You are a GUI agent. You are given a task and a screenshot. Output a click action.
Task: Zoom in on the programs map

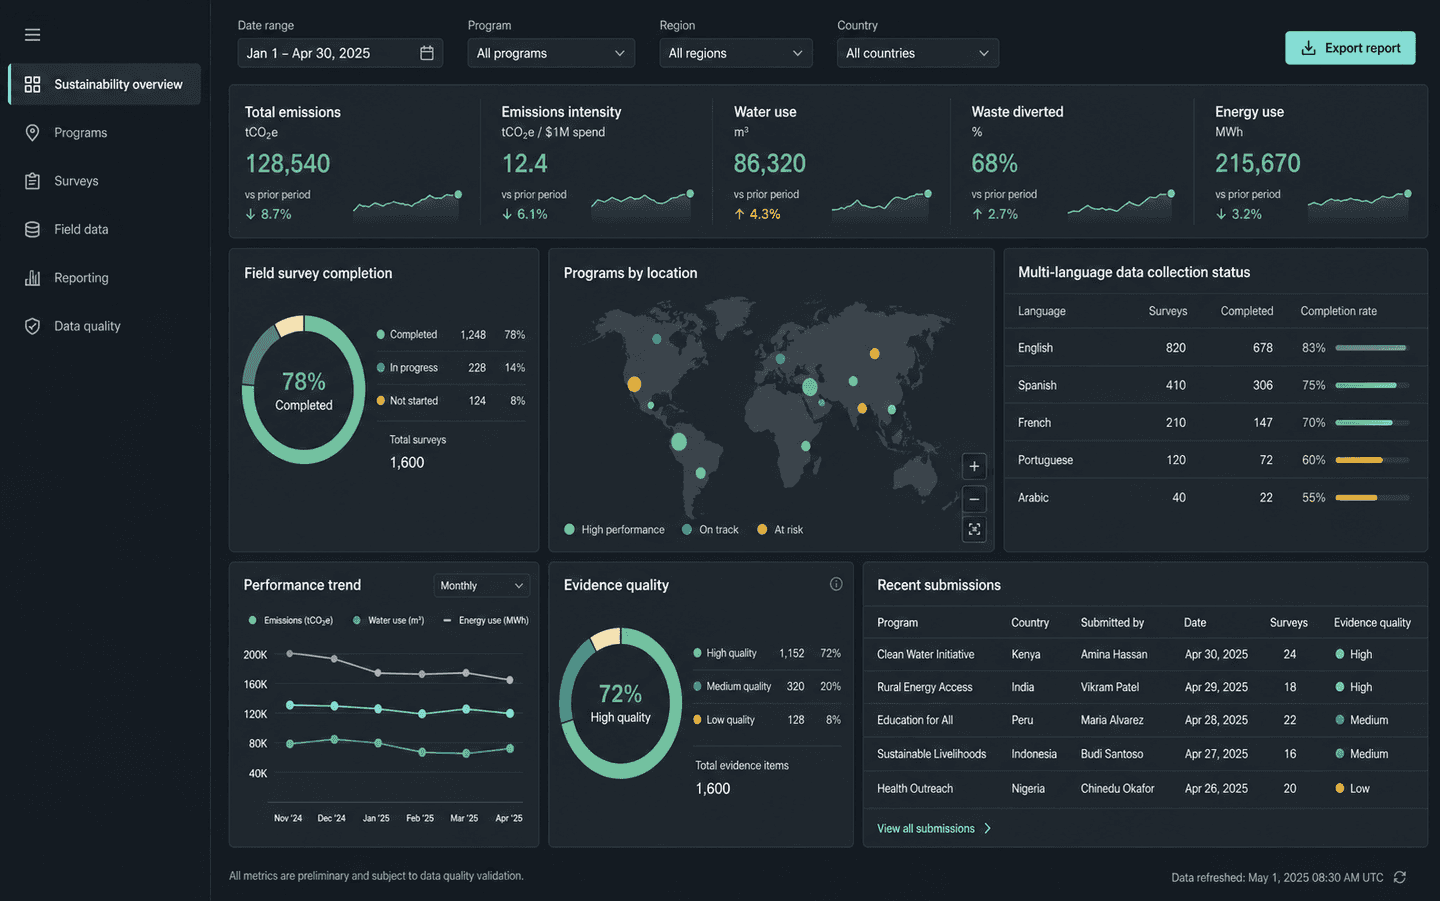[x=974, y=466]
